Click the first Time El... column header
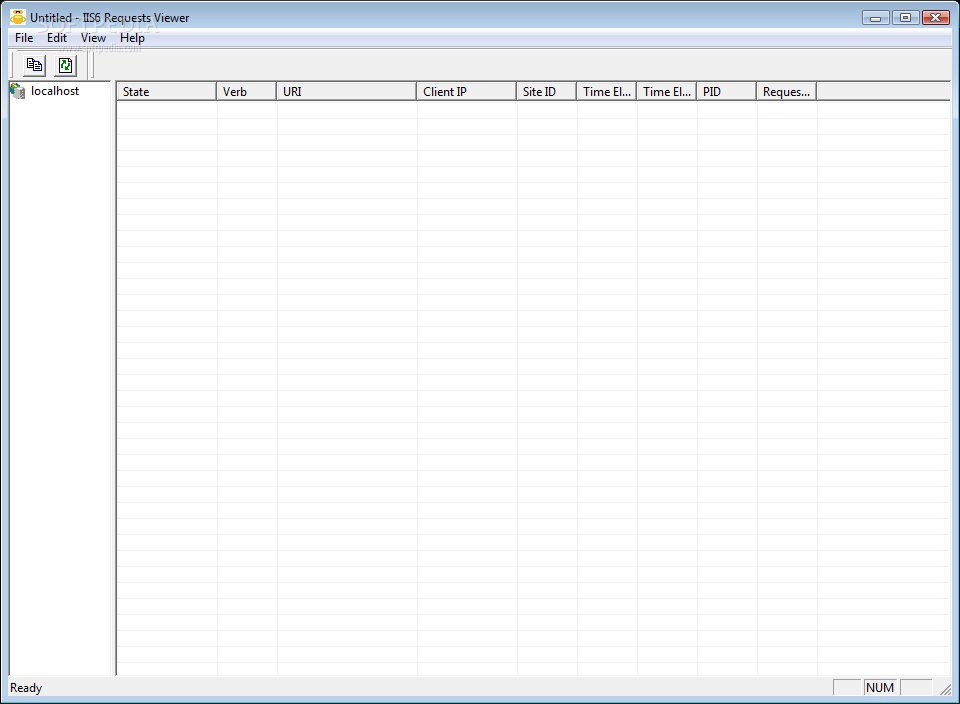Screen dimensions: 960x704 point(606,92)
